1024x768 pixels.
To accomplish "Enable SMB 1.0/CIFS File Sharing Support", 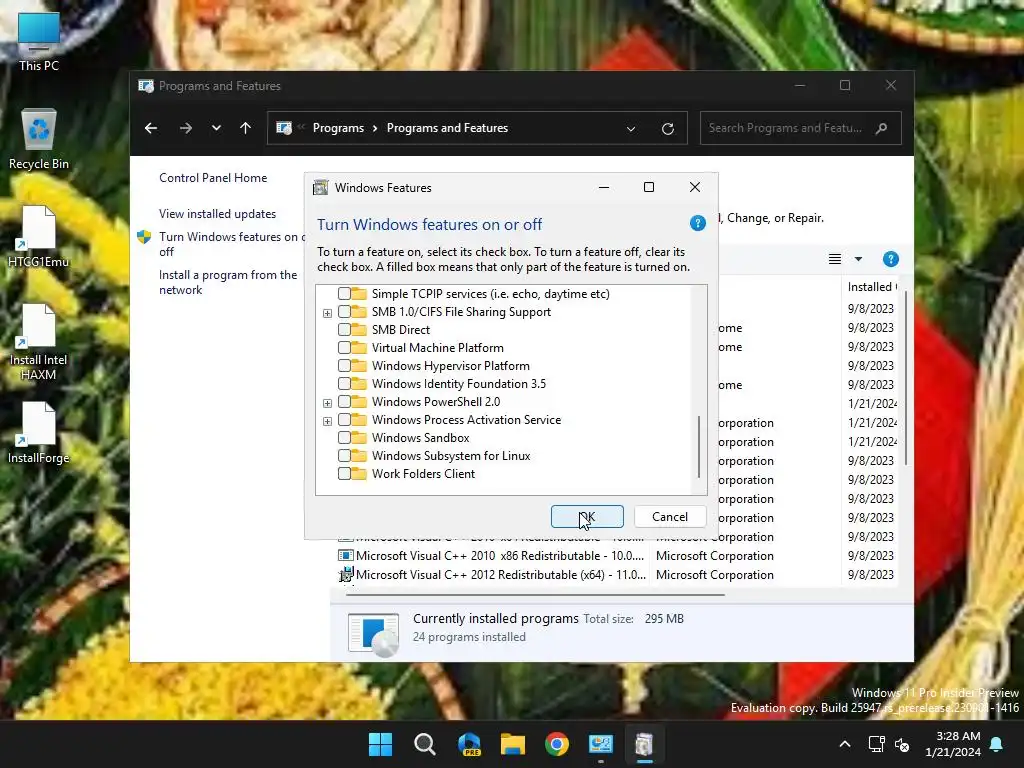I will [344, 312].
